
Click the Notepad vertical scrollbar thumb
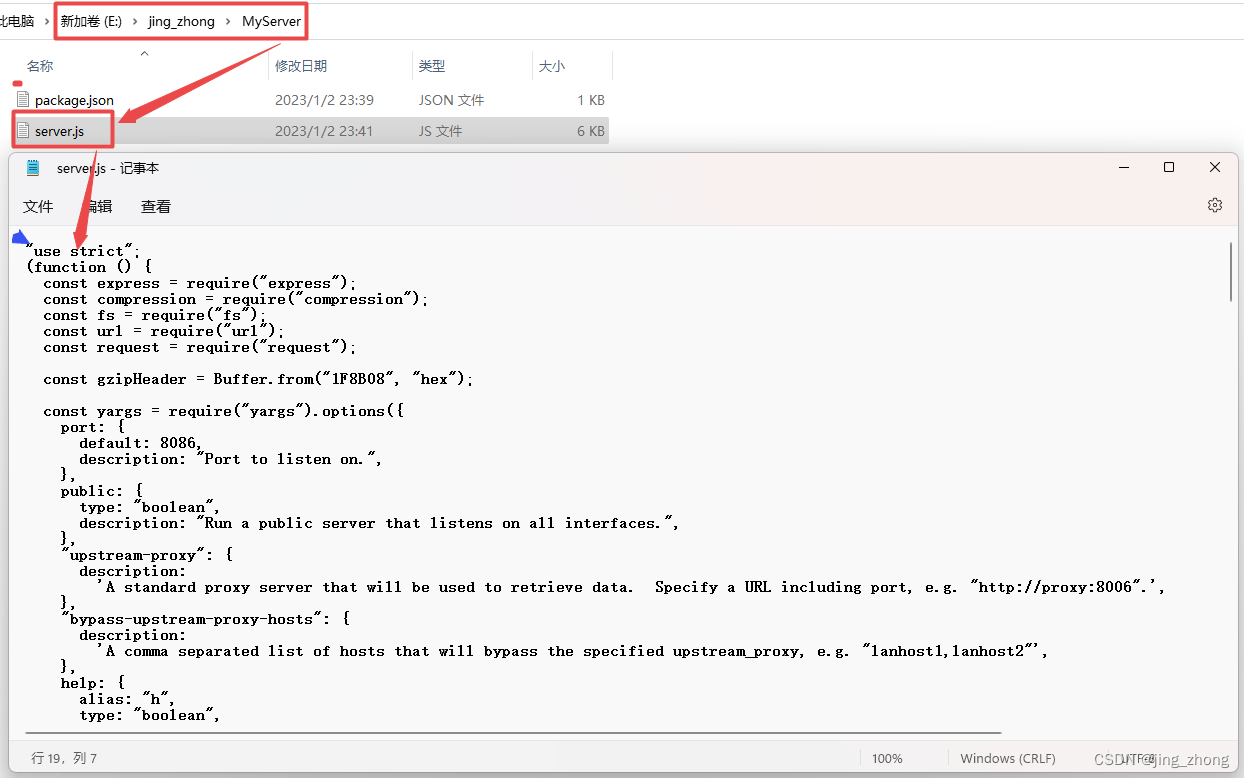pos(1231,271)
